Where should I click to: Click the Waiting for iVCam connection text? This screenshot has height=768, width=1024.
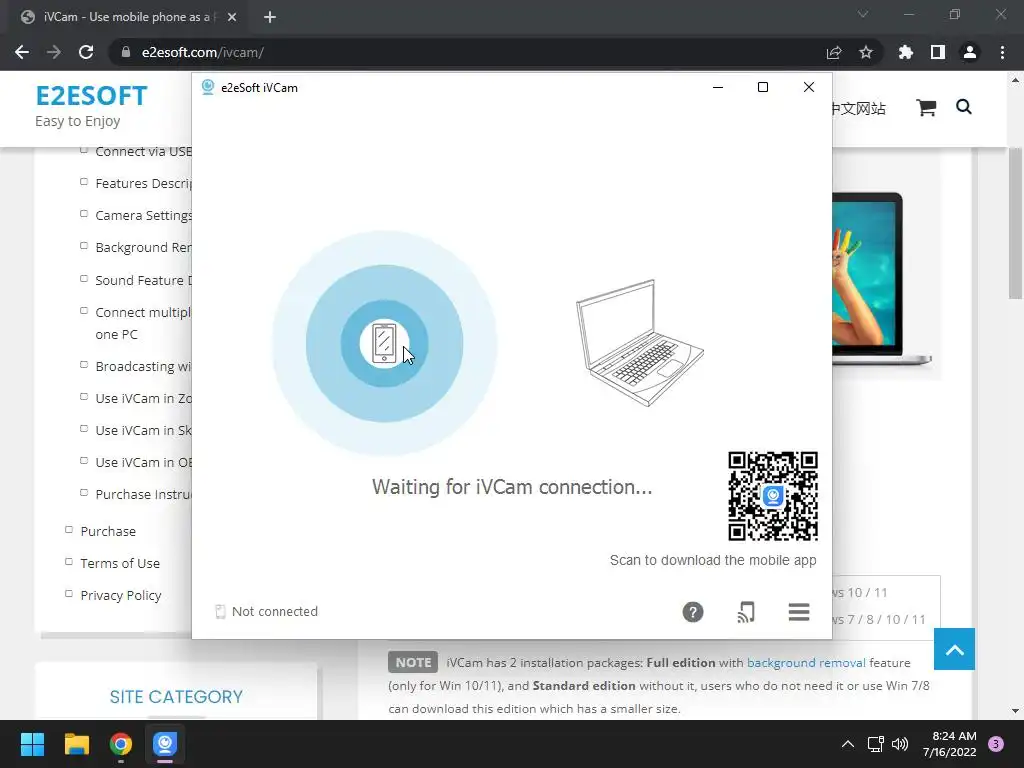(512, 487)
